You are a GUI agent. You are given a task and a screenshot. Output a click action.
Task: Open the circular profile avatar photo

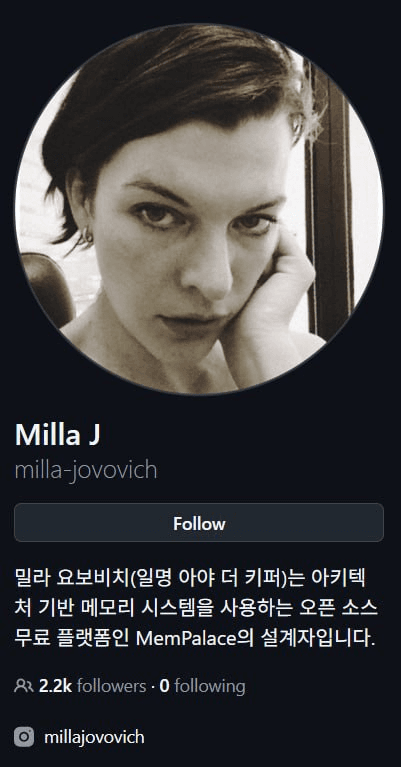pyautogui.click(x=200, y=209)
